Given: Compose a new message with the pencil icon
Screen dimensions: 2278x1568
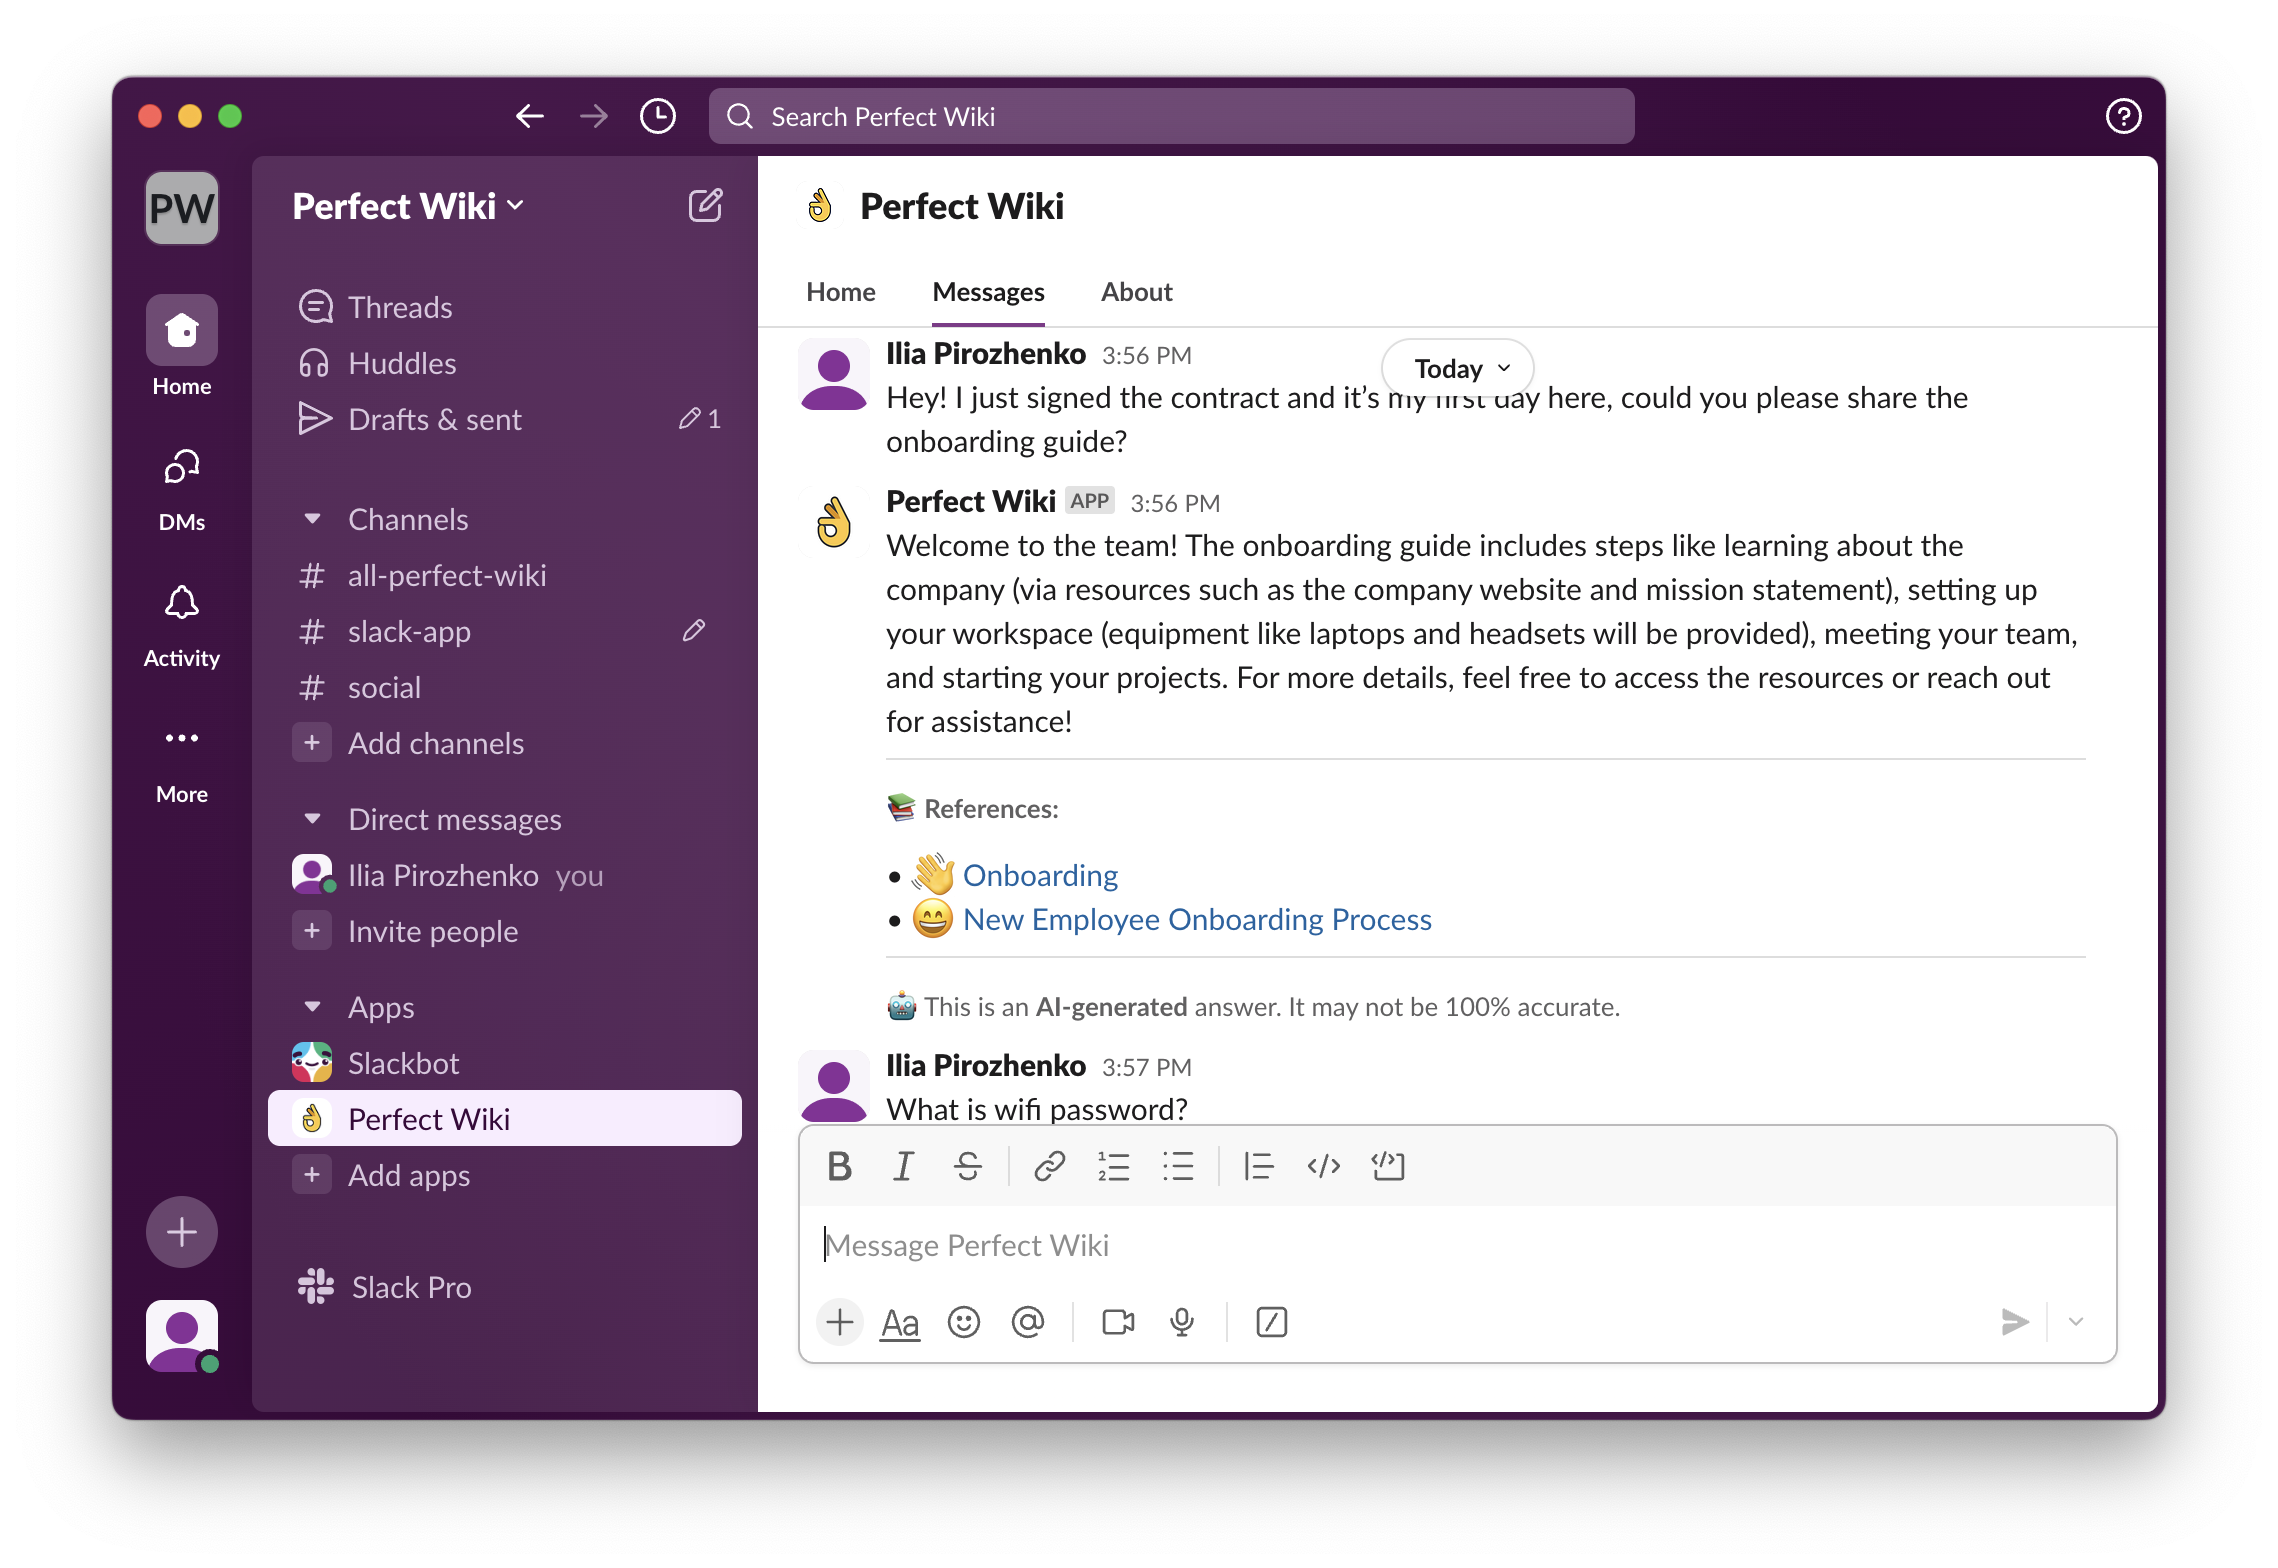Looking at the screenshot, I should pyautogui.click(x=706, y=205).
